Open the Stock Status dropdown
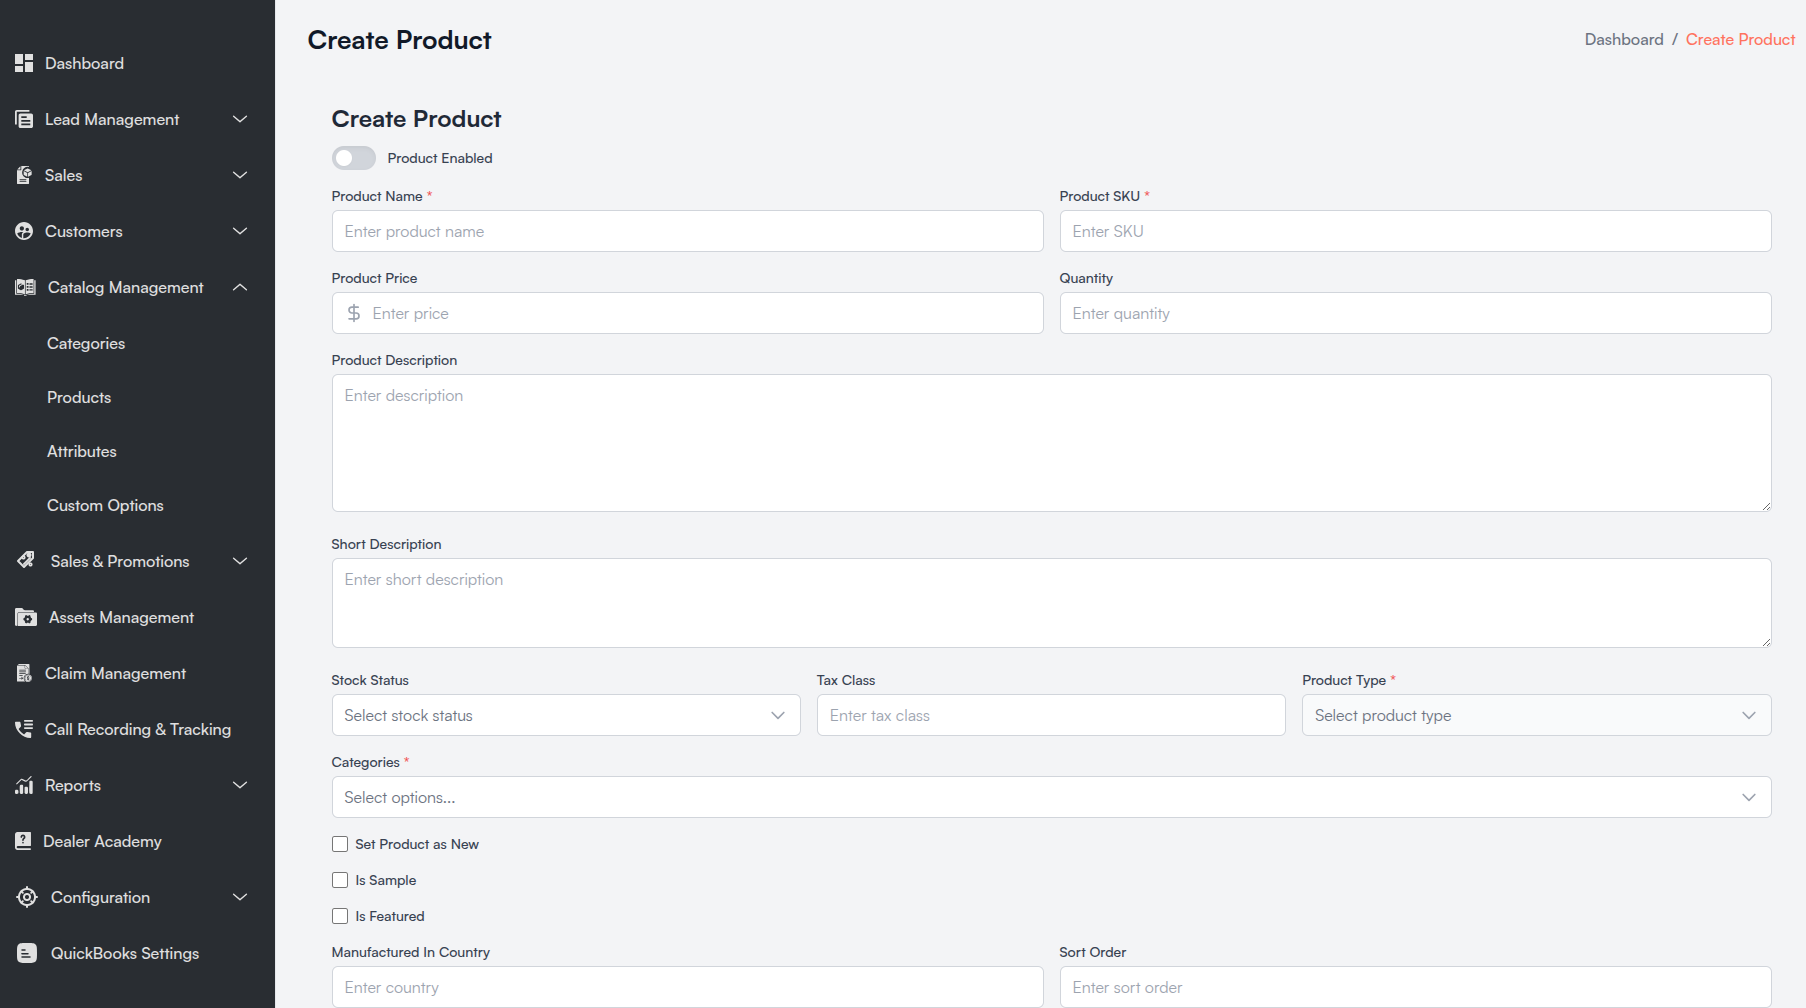 tap(566, 715)
